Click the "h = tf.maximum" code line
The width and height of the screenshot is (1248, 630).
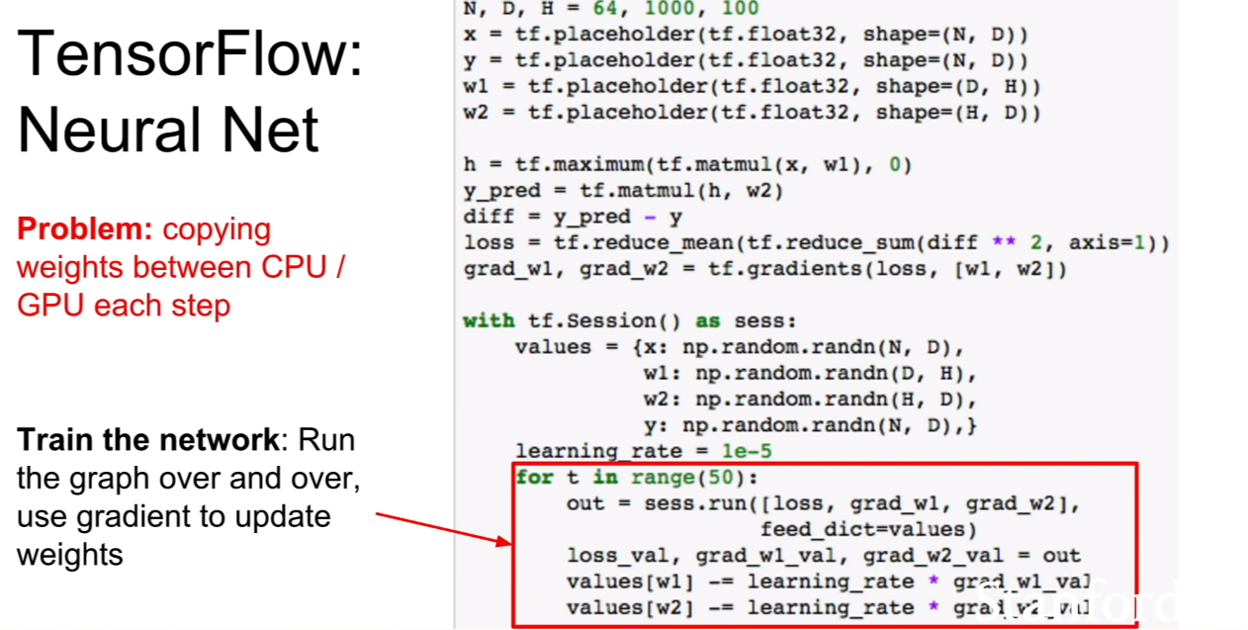point(688,165)
